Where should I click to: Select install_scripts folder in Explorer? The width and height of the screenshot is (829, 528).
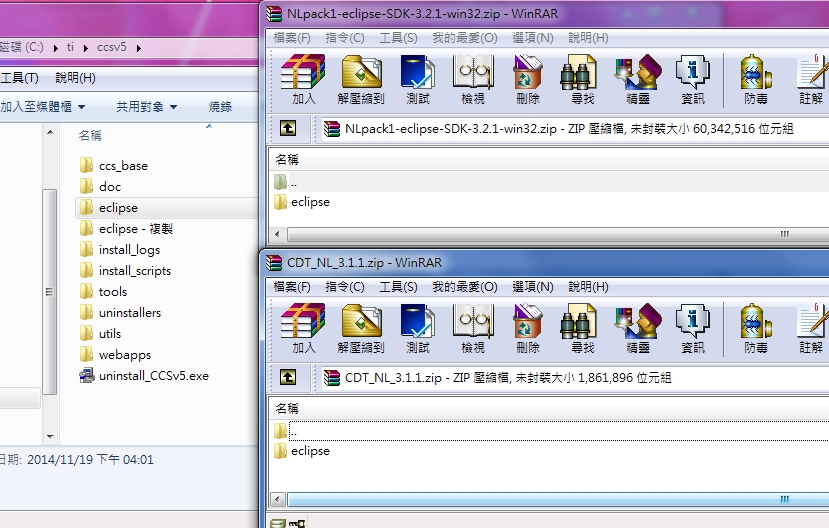coord(135,271)
